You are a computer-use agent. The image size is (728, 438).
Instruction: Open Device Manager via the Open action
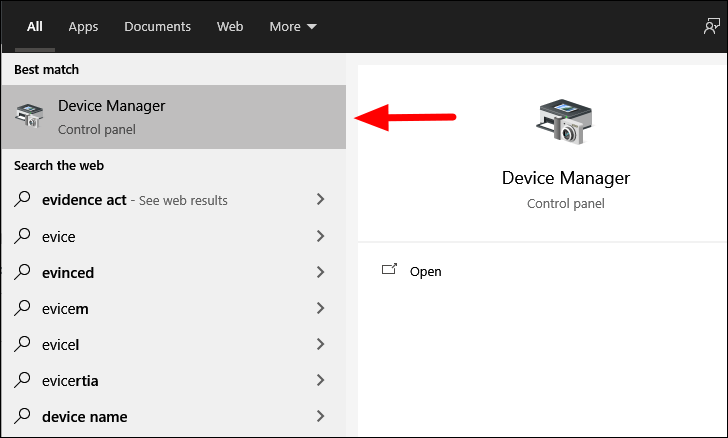pos(425,272)
